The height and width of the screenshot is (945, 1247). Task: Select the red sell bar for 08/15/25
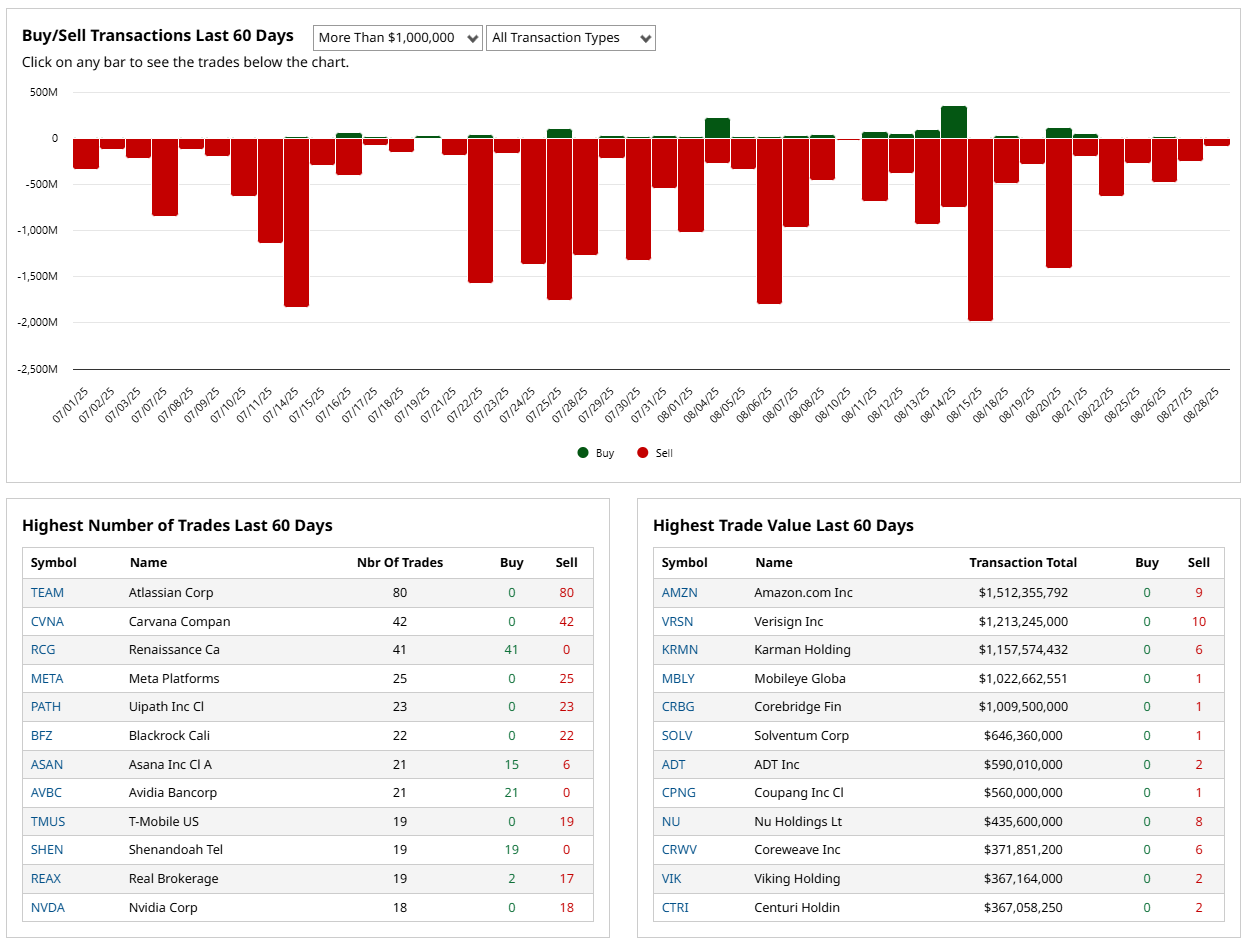coord(980,229)
